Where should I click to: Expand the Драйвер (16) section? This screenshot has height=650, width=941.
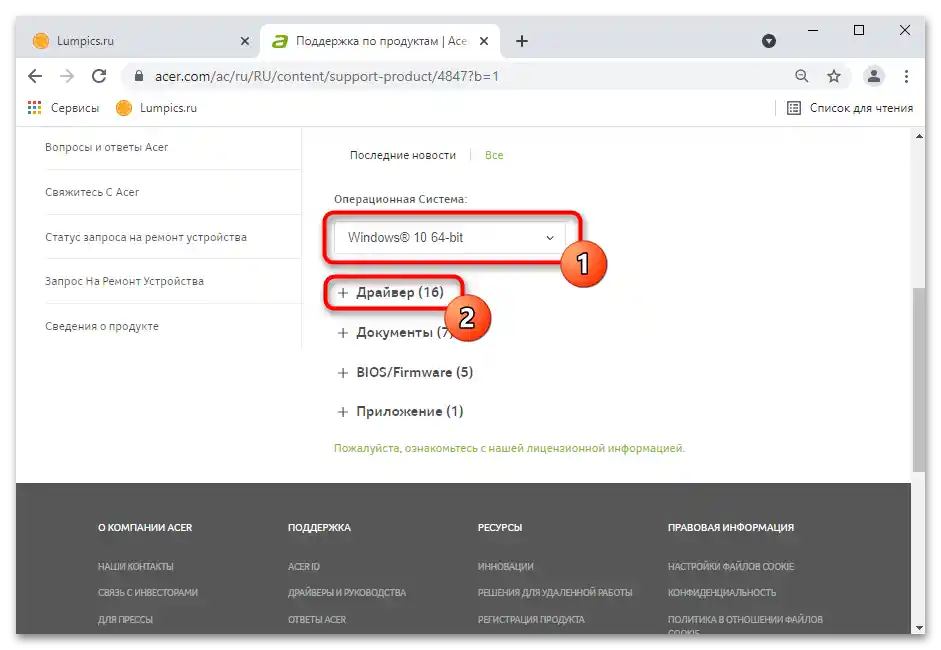(x=391, y=292)
